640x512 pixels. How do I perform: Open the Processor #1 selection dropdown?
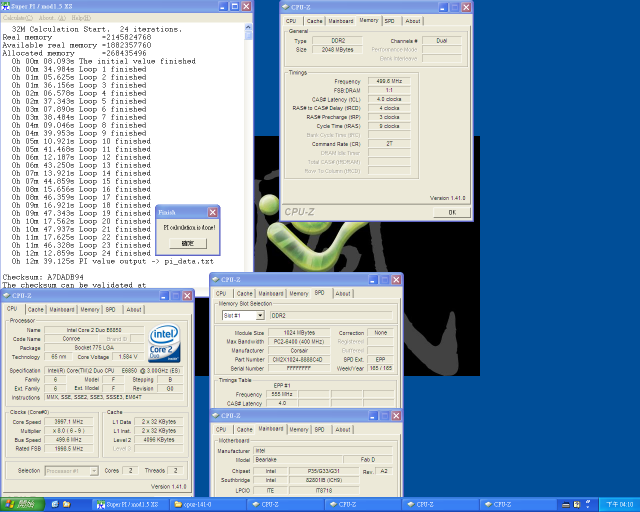click(x=94, y=471)
